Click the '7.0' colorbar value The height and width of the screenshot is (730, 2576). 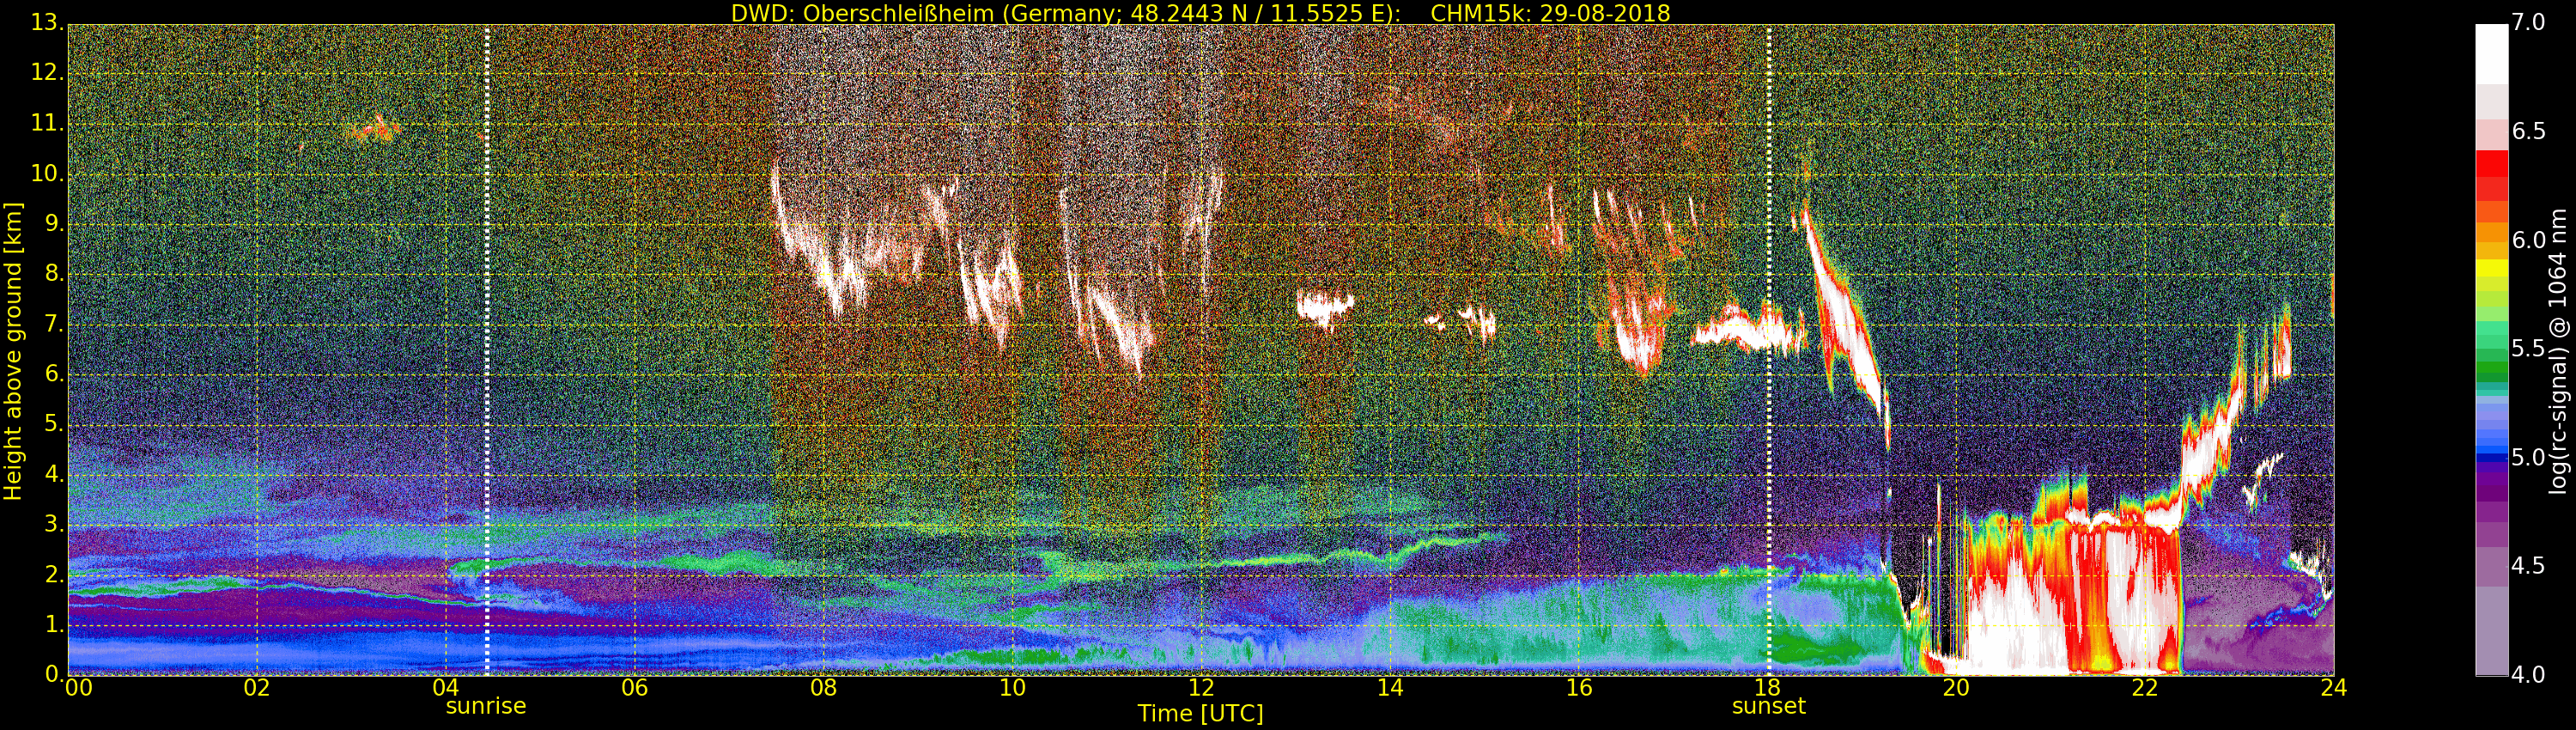coord(2528,22)
